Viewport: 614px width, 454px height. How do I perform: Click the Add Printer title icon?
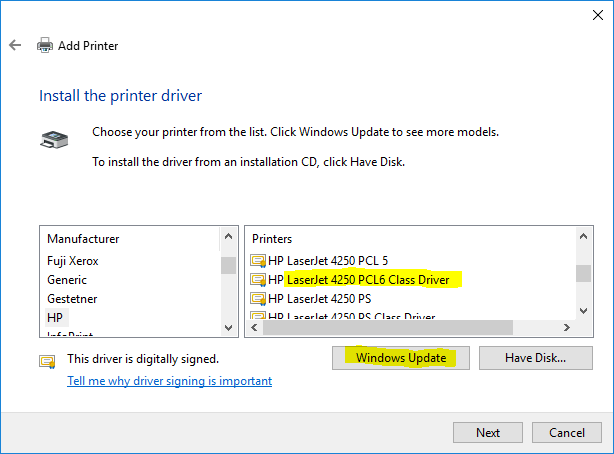pyautogui.click(x=45, y=45)
